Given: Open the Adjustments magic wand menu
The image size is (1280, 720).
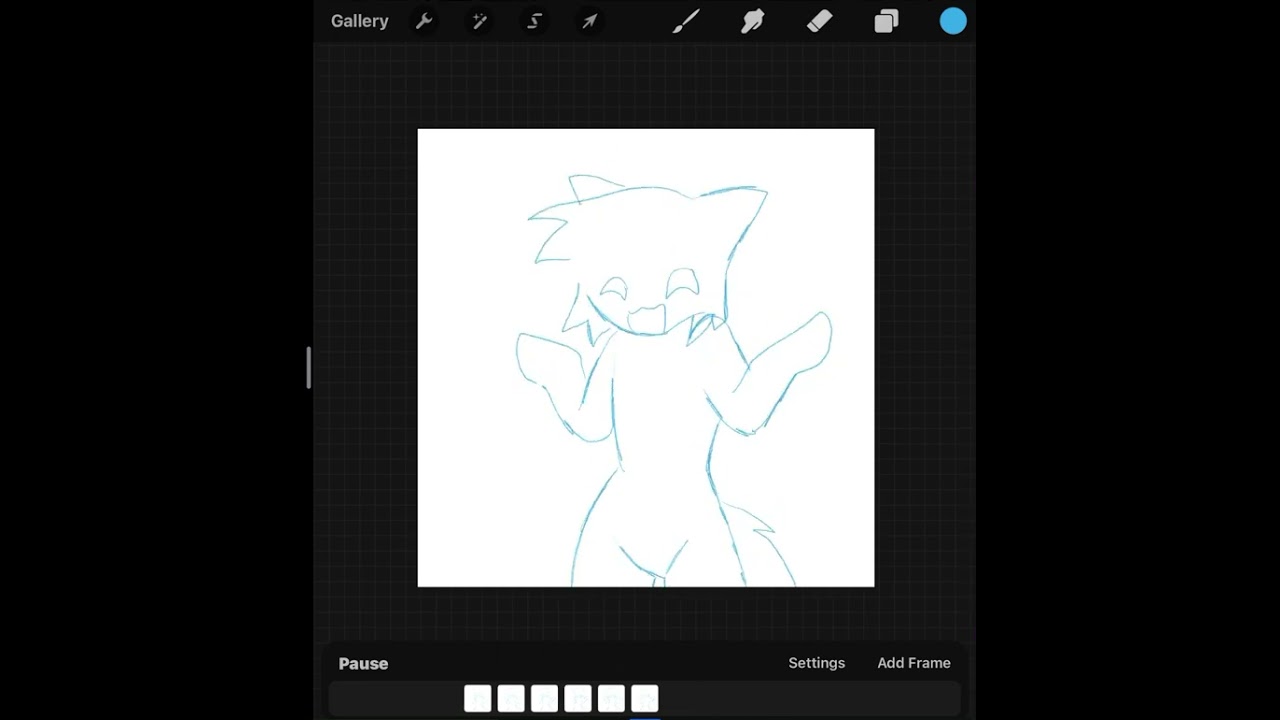Looking at the screenshot, I should coord(479,21).
